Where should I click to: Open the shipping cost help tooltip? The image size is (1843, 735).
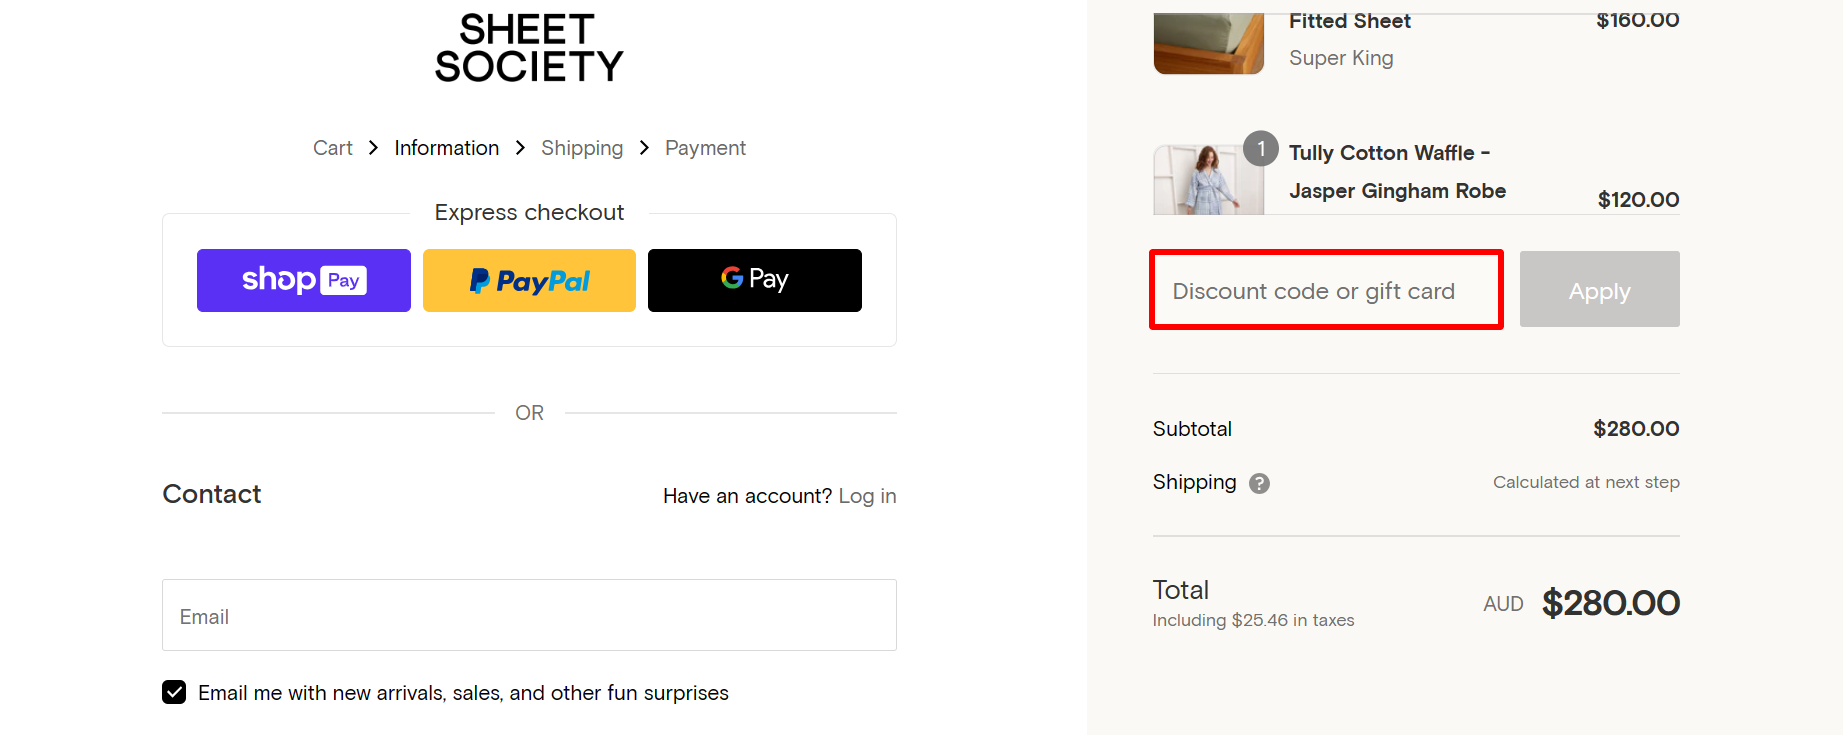click(1259, 482)
